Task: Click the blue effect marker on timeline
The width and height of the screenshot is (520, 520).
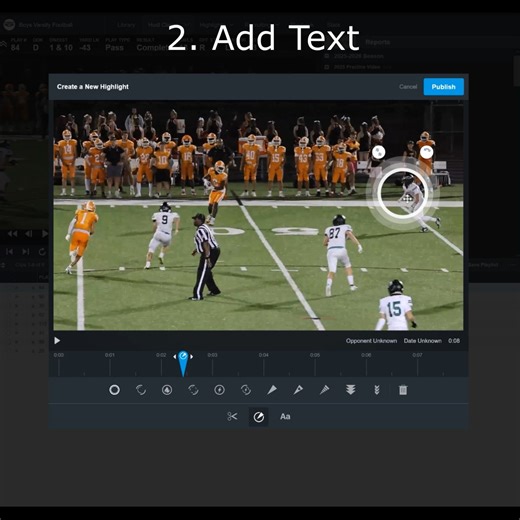Action: tap(183, 363)
